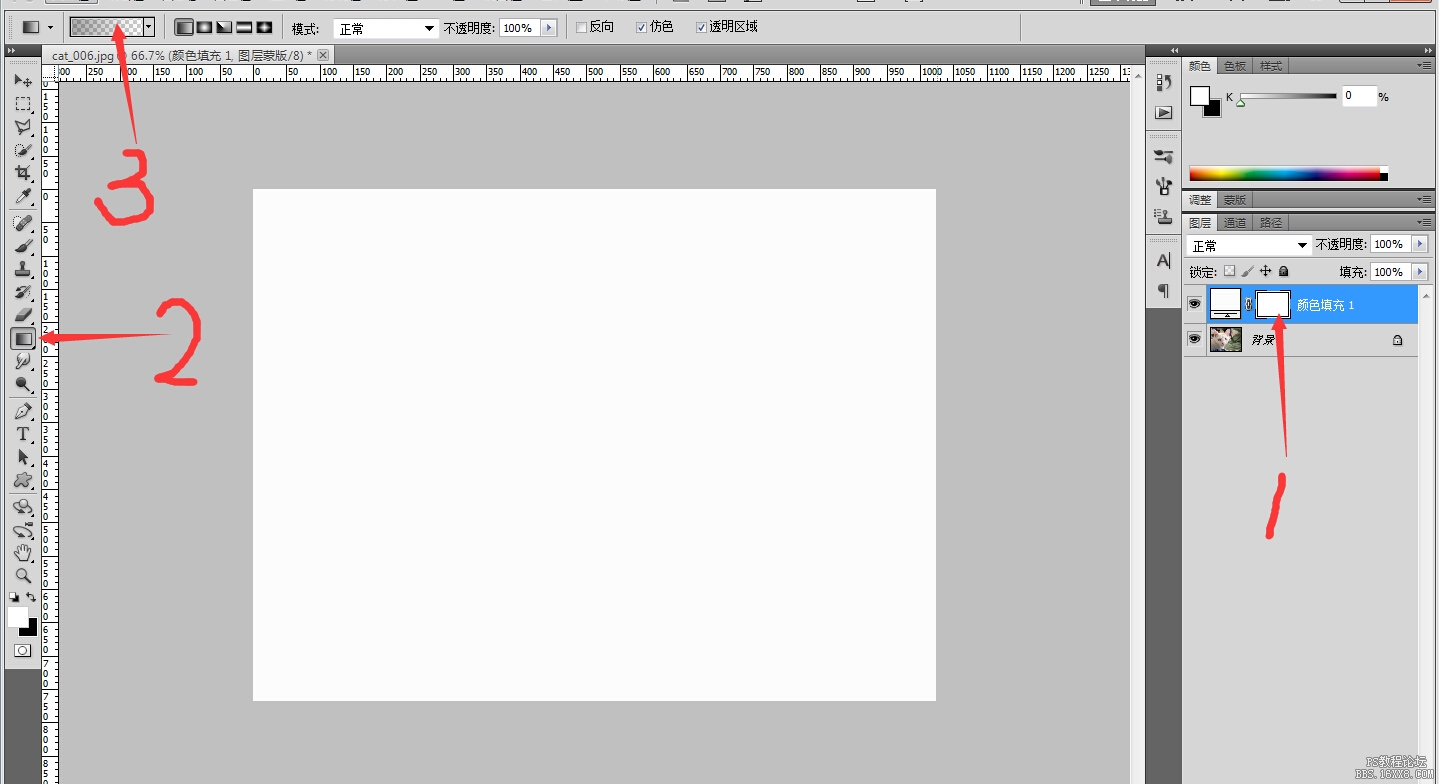Open Layers panel 不透明度 slider arrow
Image resolution: width=1439 pixels, height=784 pixels.
coord(1420,244)
